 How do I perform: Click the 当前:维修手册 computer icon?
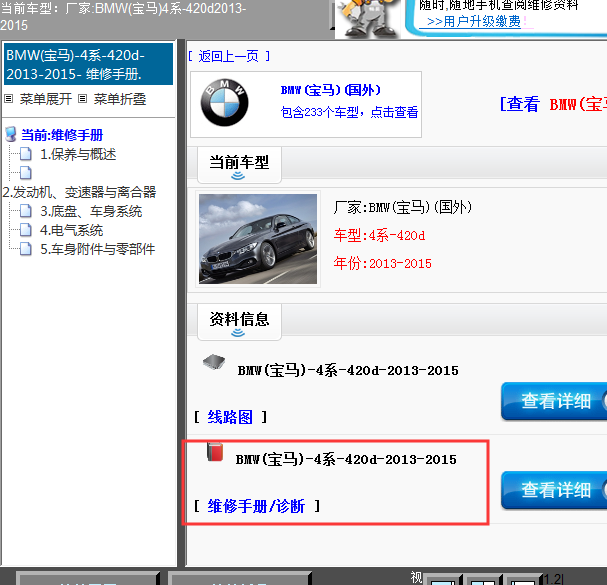[x=11, y=134]
